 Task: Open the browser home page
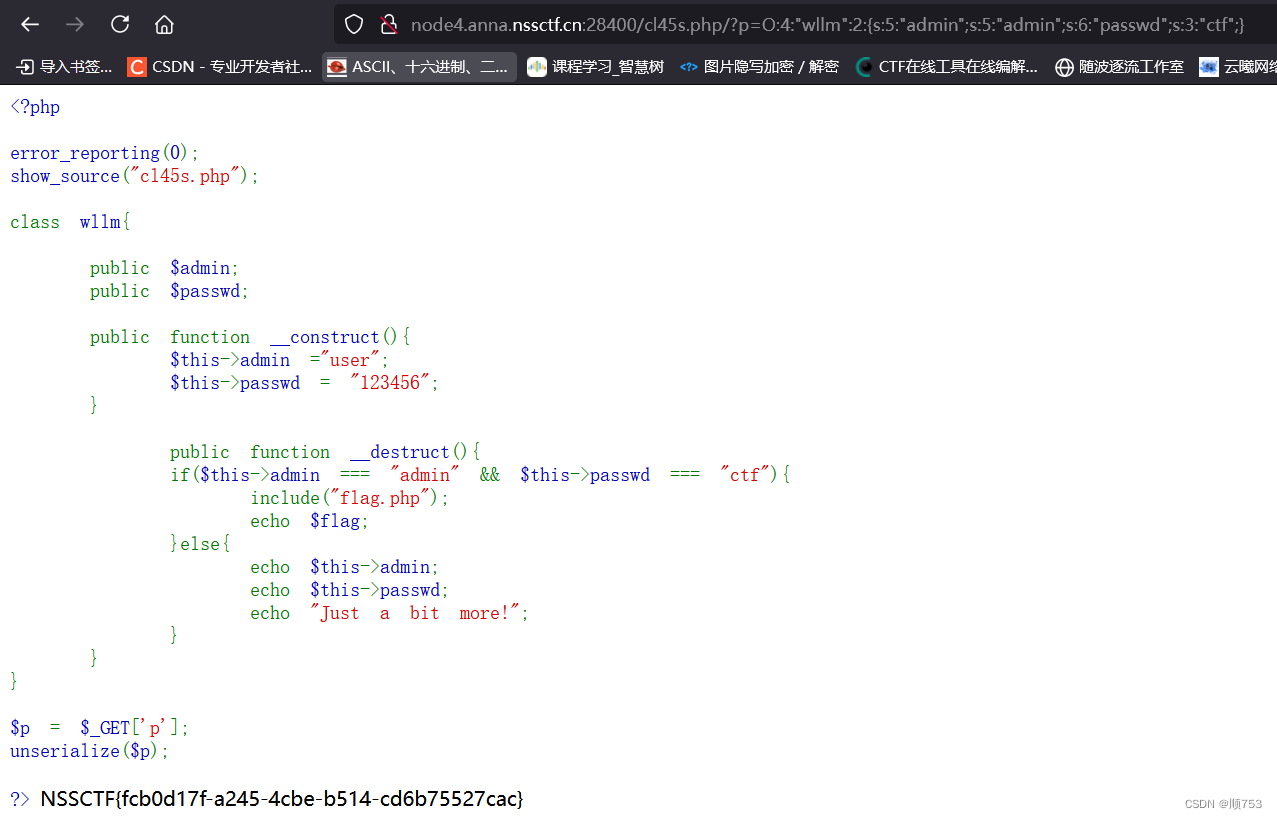point(164,24)
